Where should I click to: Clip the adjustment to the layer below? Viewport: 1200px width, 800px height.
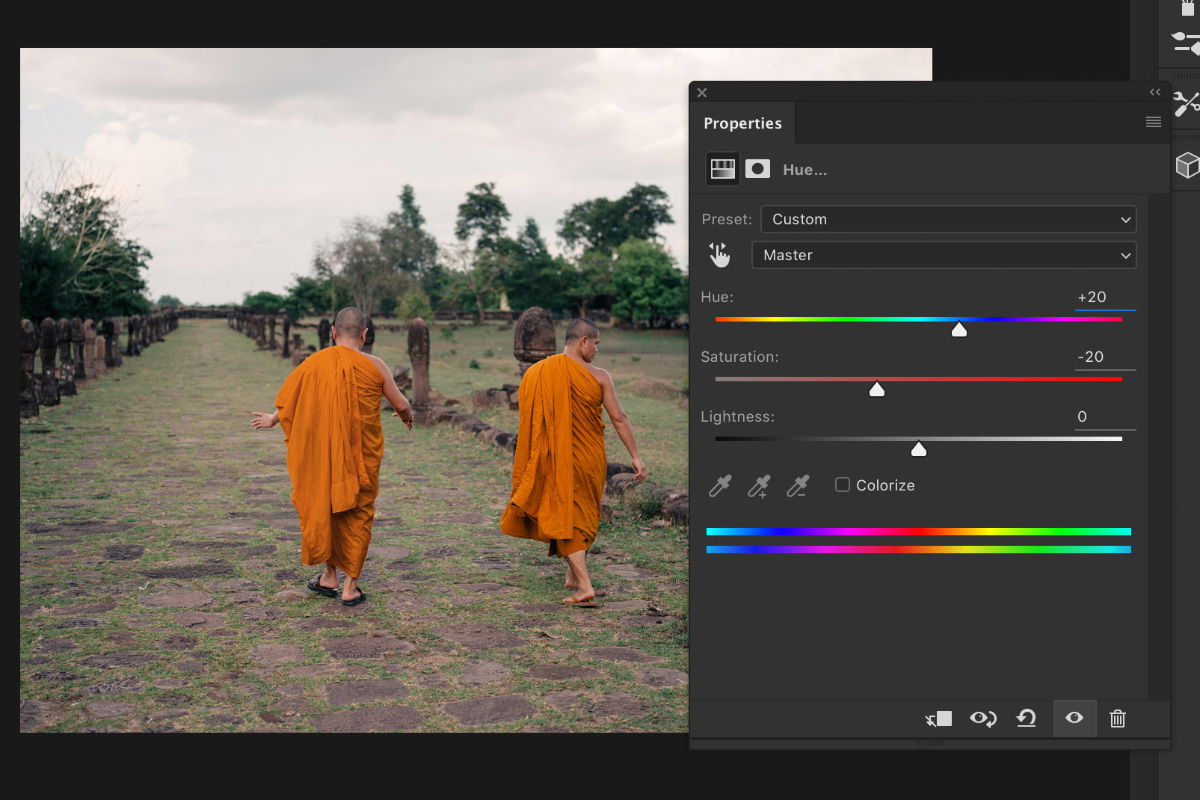point(938,718)
